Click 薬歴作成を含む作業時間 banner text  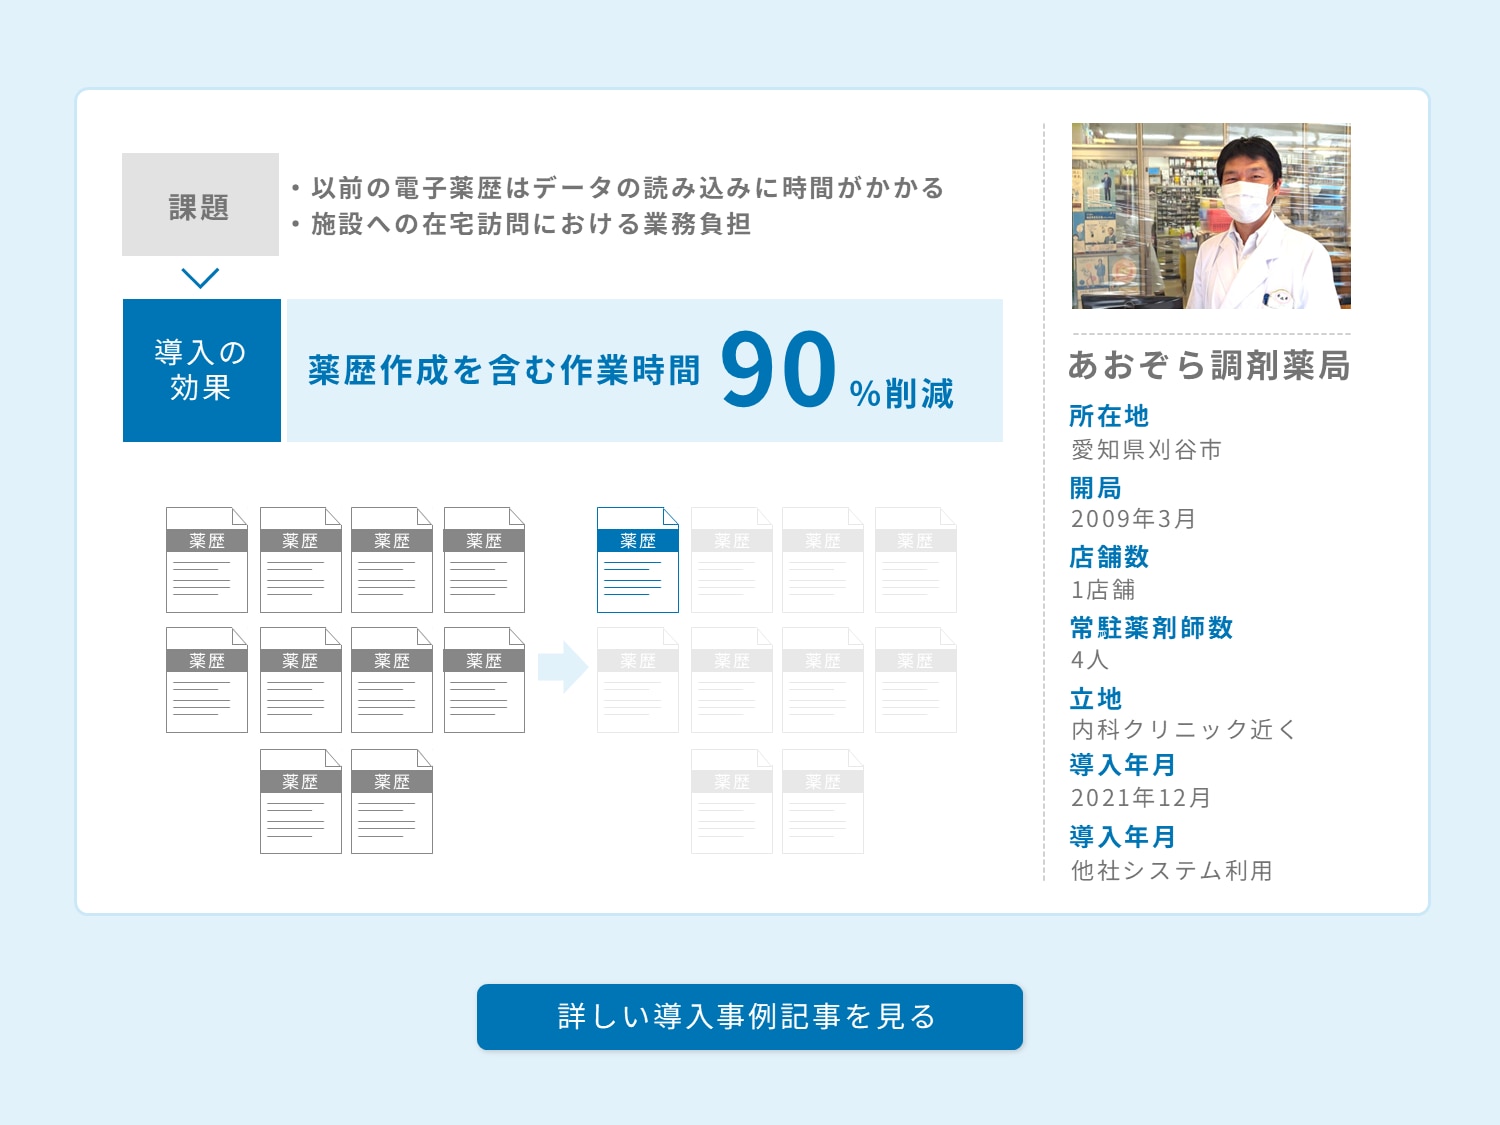(x=504, y=371)
